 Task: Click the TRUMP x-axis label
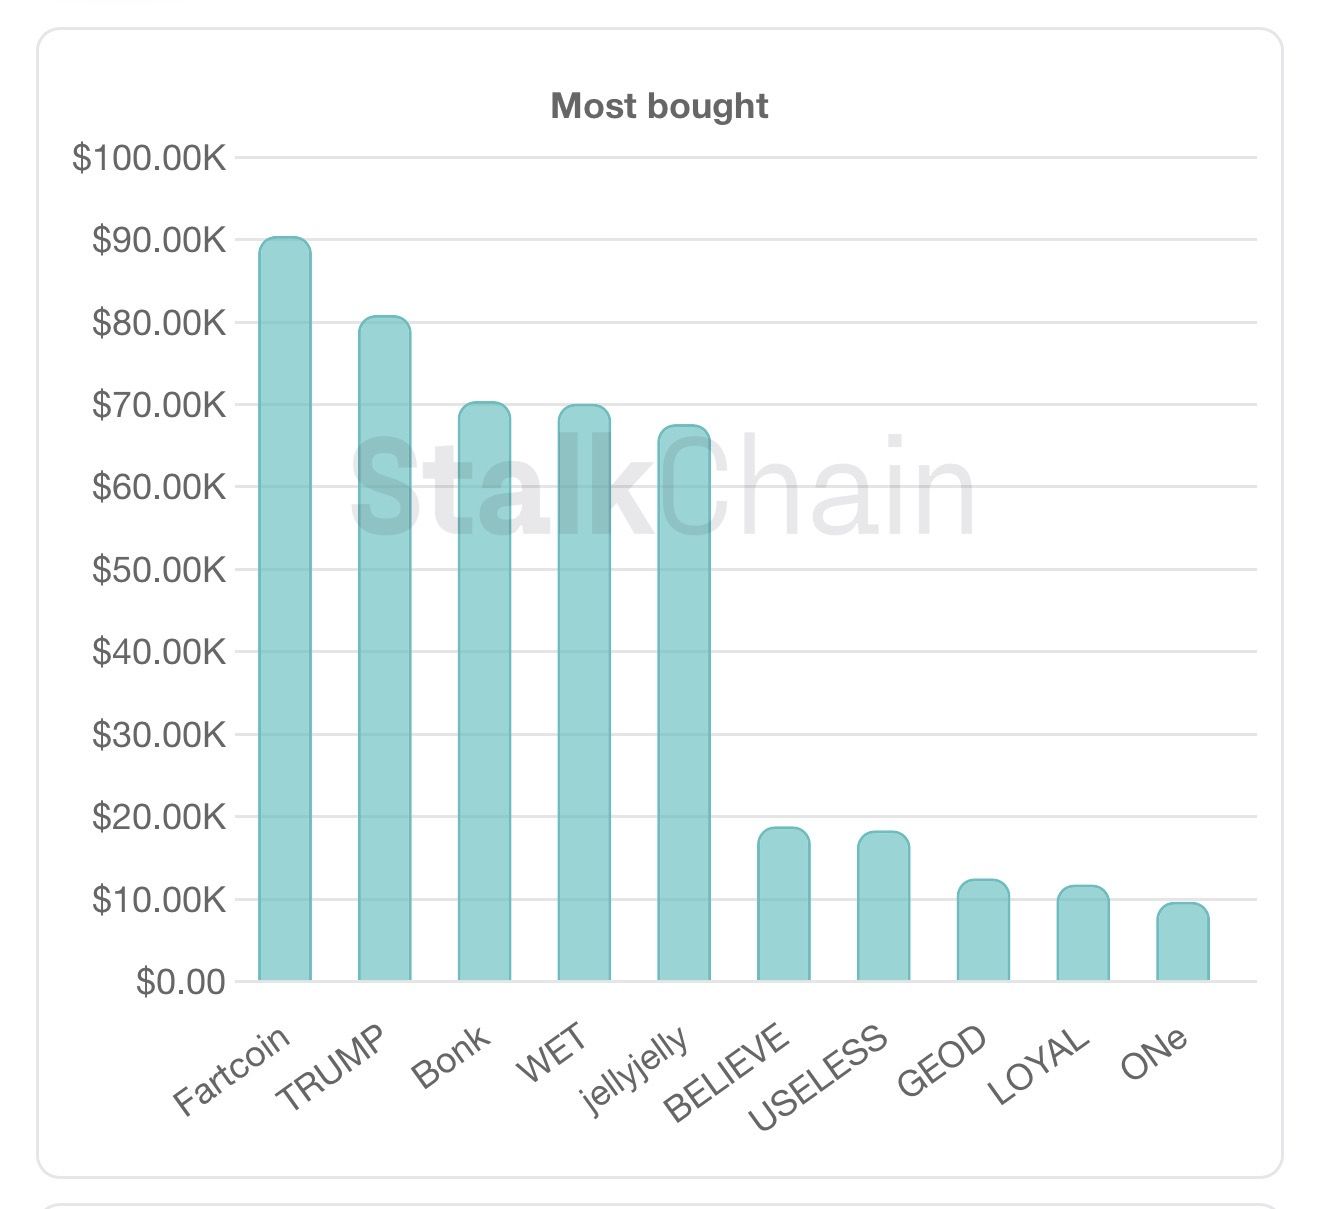coord(331,1069)
